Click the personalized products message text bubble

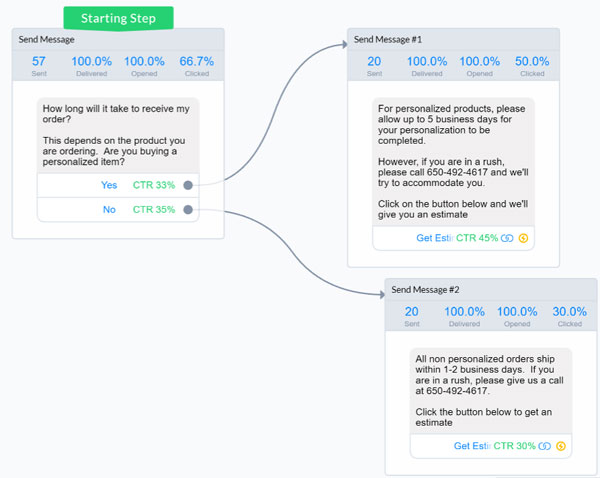click(x=453, y=162)
